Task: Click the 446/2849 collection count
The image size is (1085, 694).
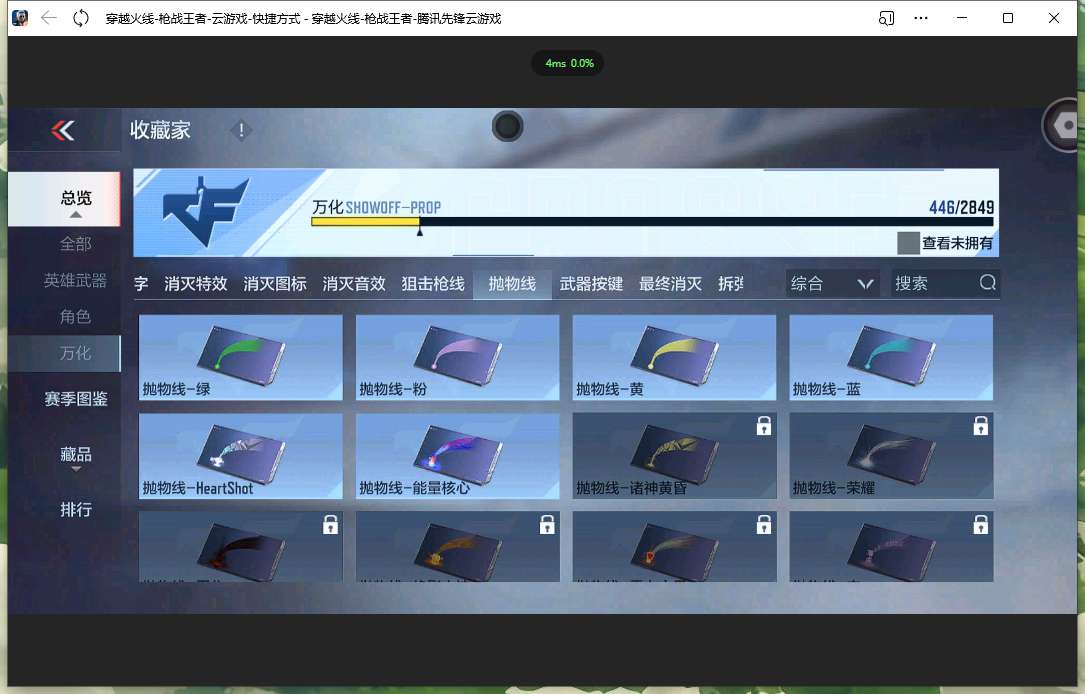Action: pos(961,207)
